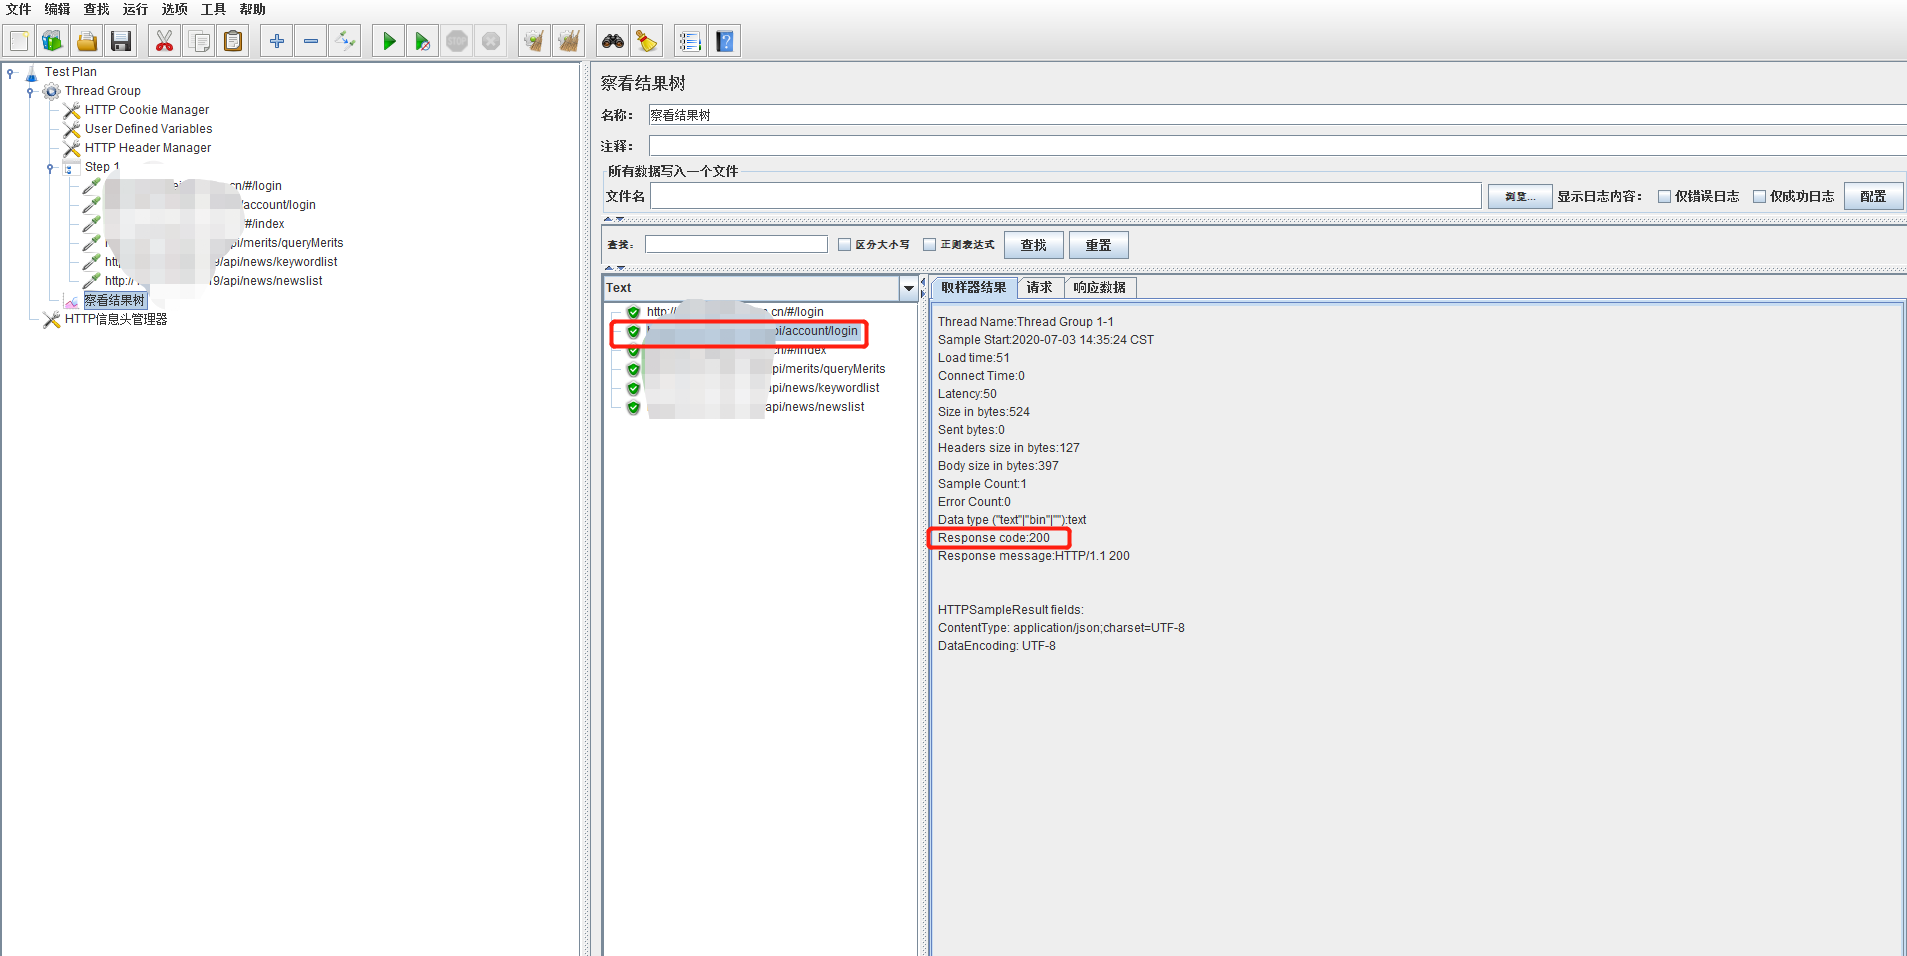The width and height of the screenshot is (1907, 956).
Task: Open the Function Helper dialog icon
Action: [x=690, y=40]
